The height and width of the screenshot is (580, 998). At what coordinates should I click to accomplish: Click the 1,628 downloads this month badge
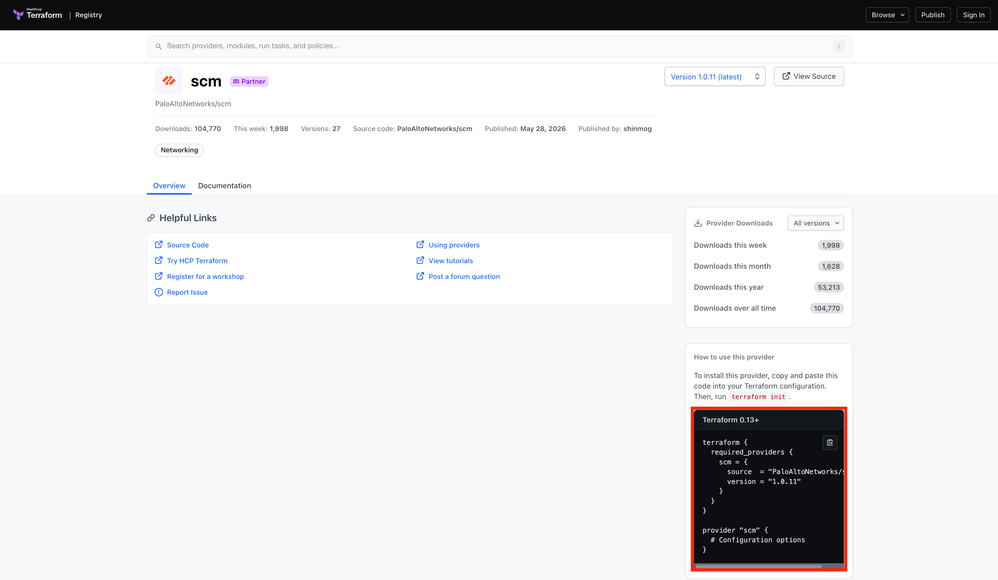tap(830, 267)
